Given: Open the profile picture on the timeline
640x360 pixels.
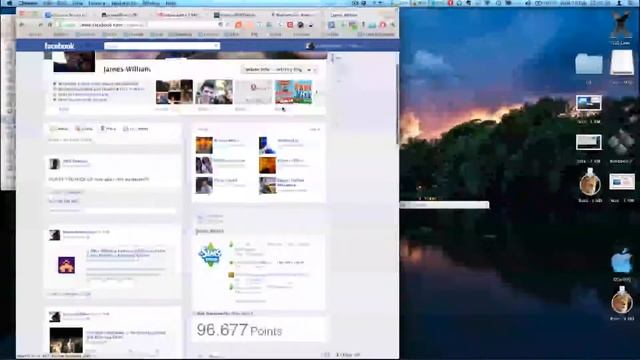Looking at the screenshot, I should pyautogui.click(x=74, y=61).
